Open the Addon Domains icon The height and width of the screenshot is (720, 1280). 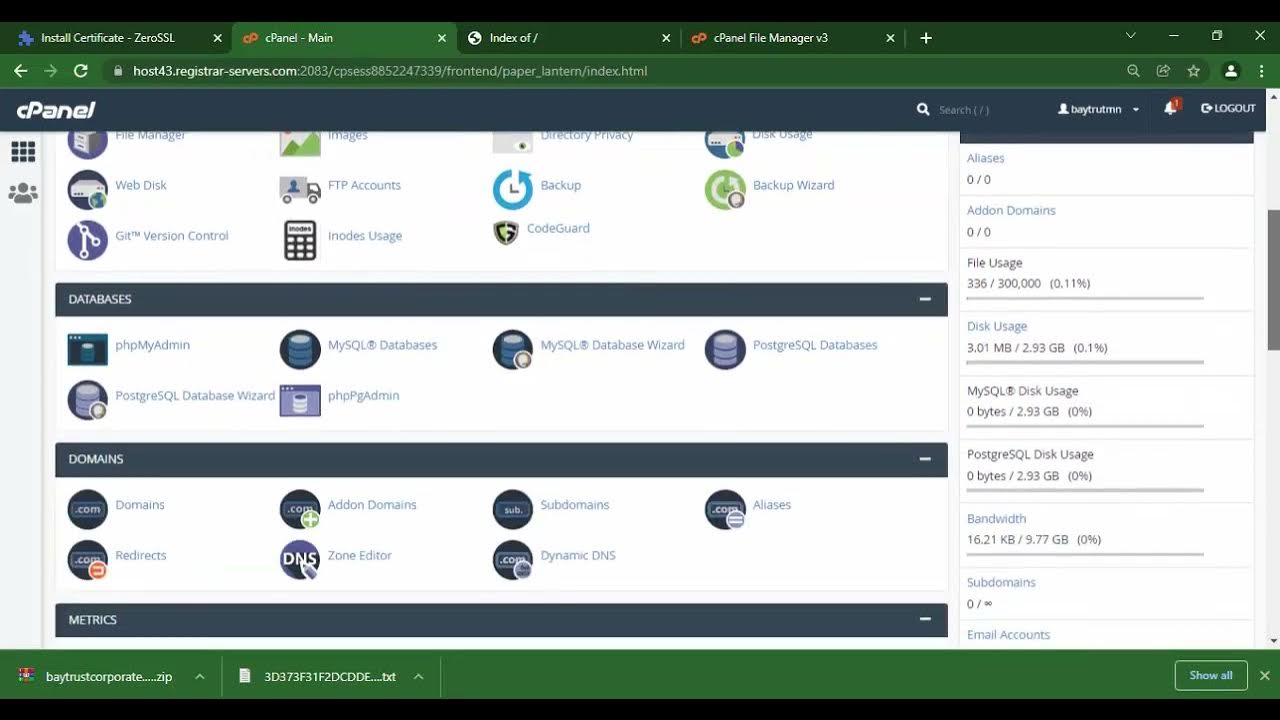tap(300, 509)
